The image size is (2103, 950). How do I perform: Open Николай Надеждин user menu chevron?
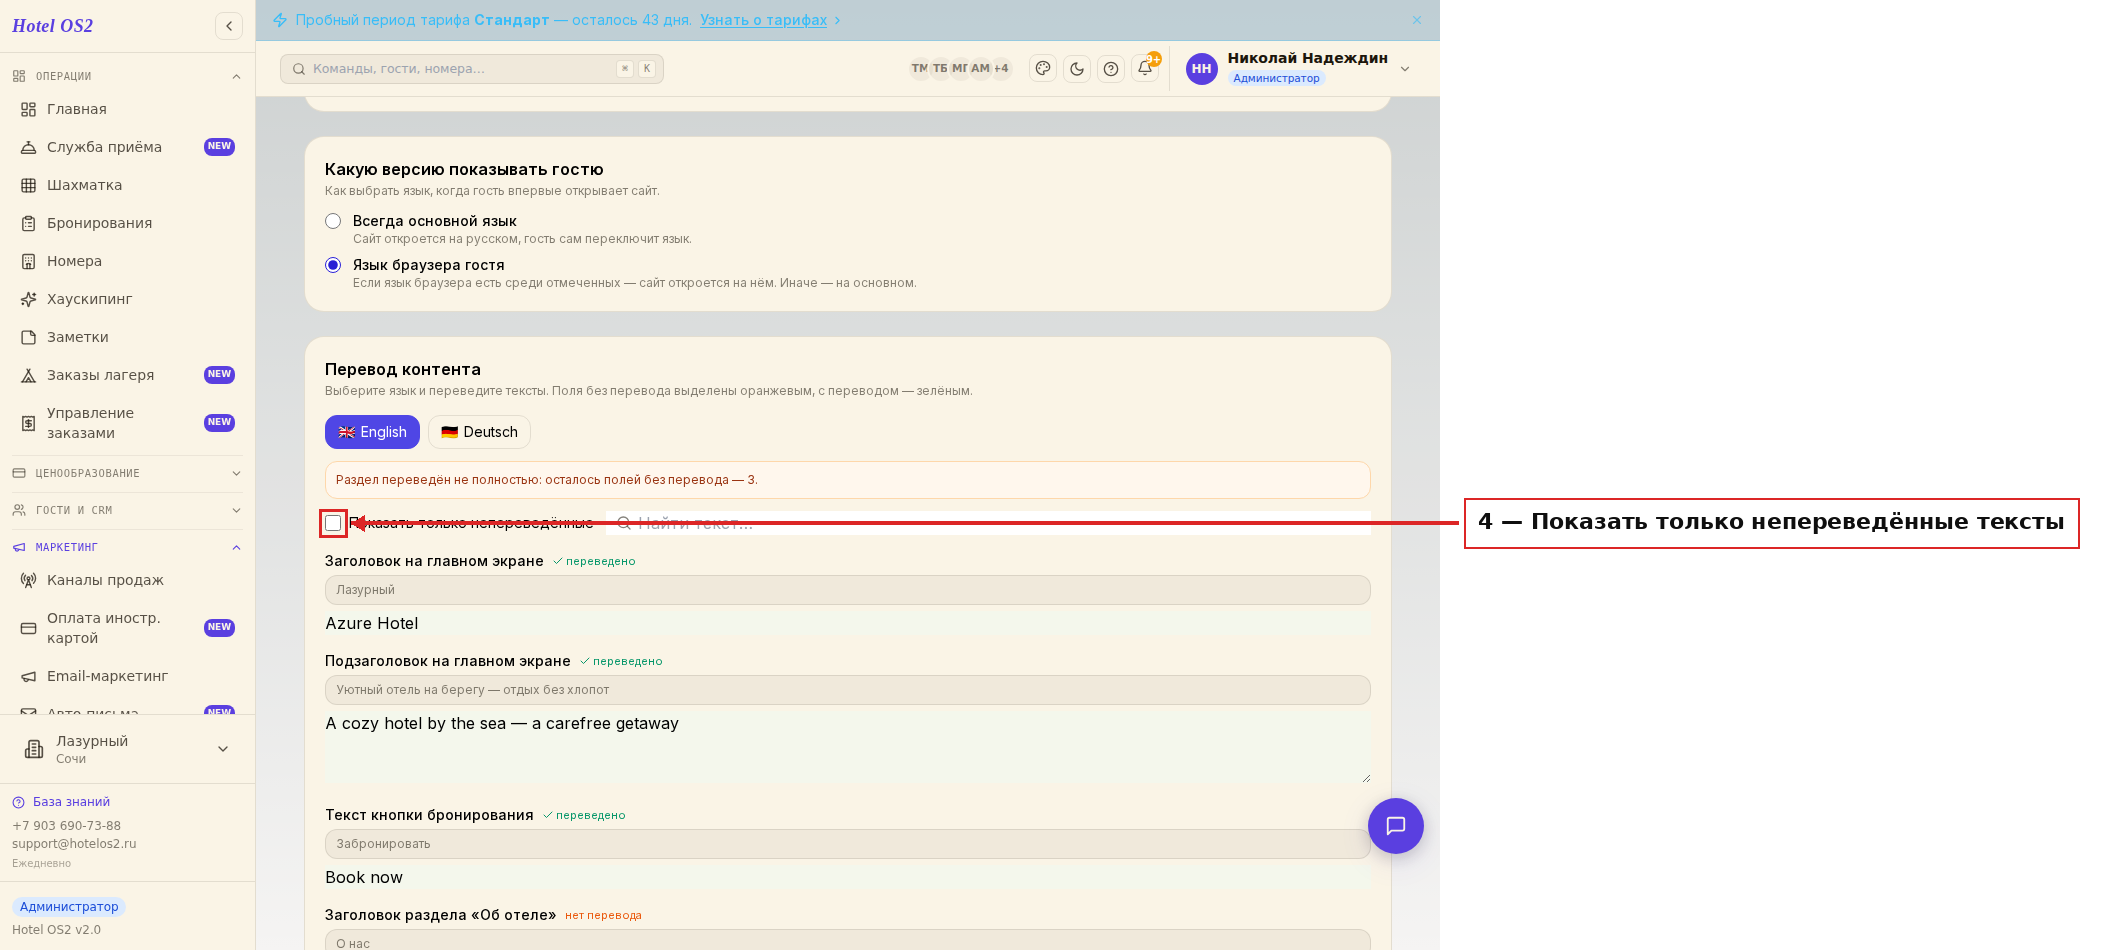(x=1405, y=69)
